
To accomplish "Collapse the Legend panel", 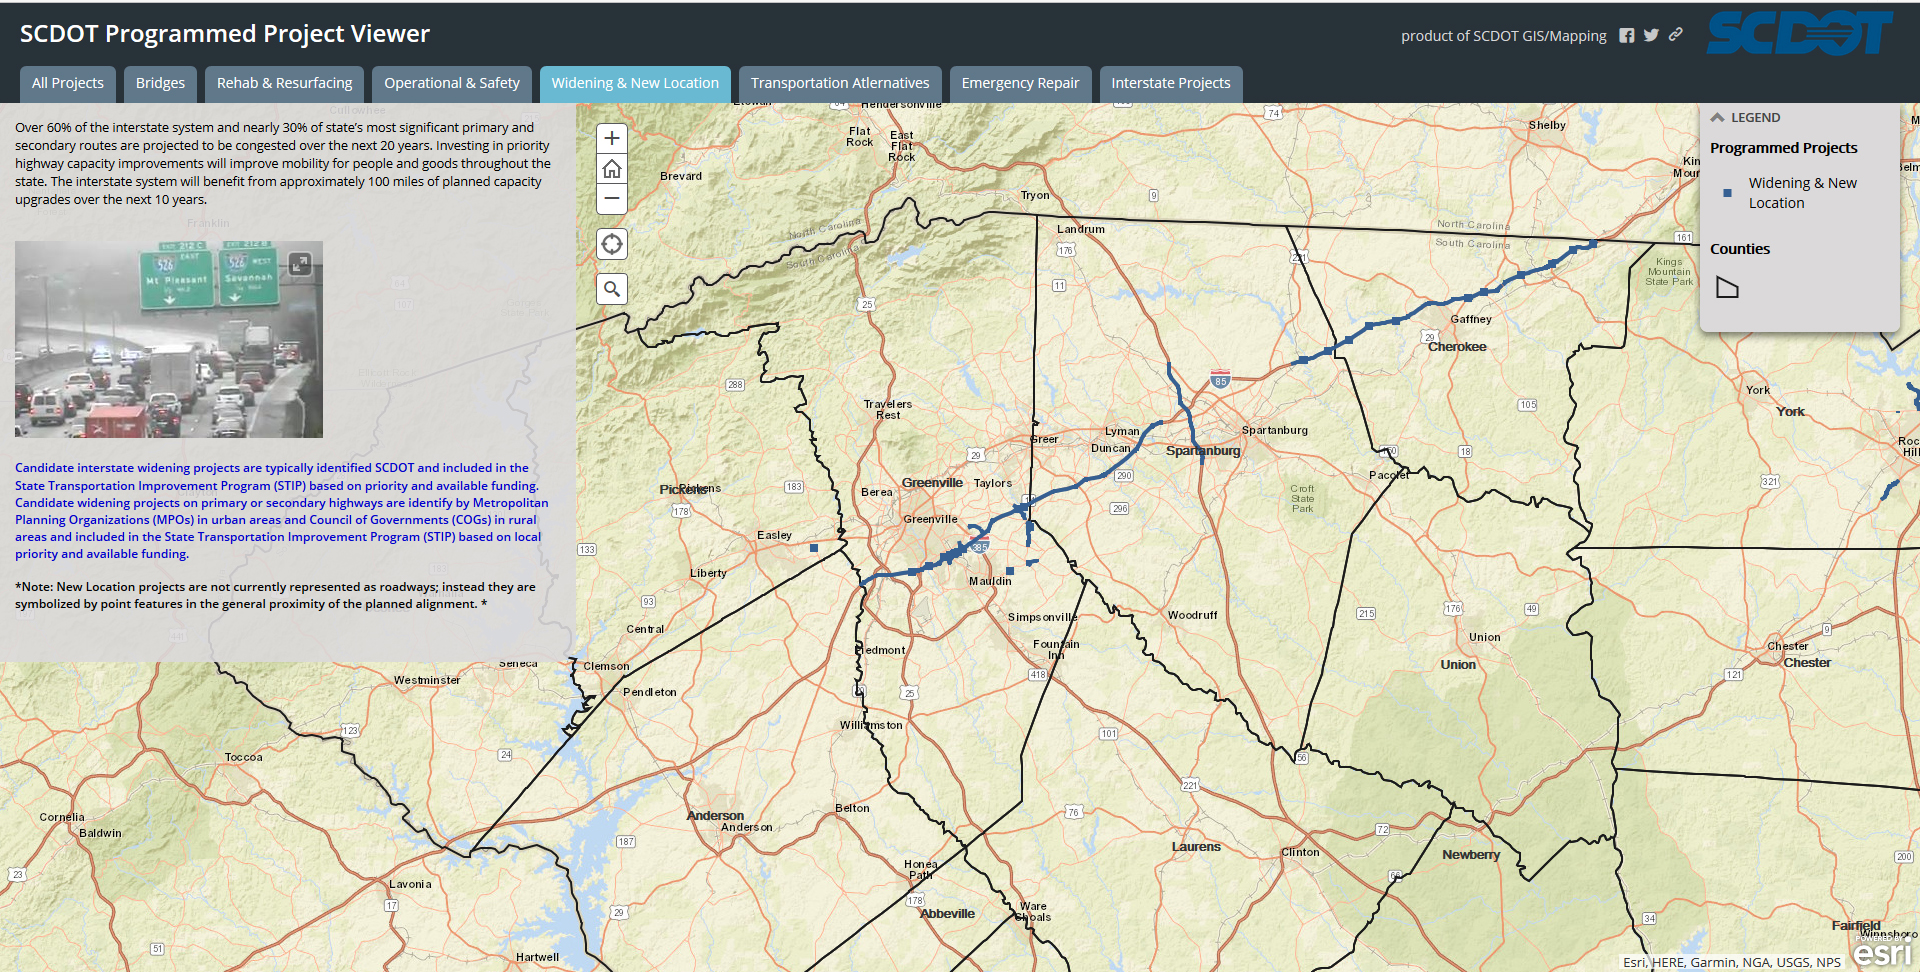I will click(x=1718, y=118).
